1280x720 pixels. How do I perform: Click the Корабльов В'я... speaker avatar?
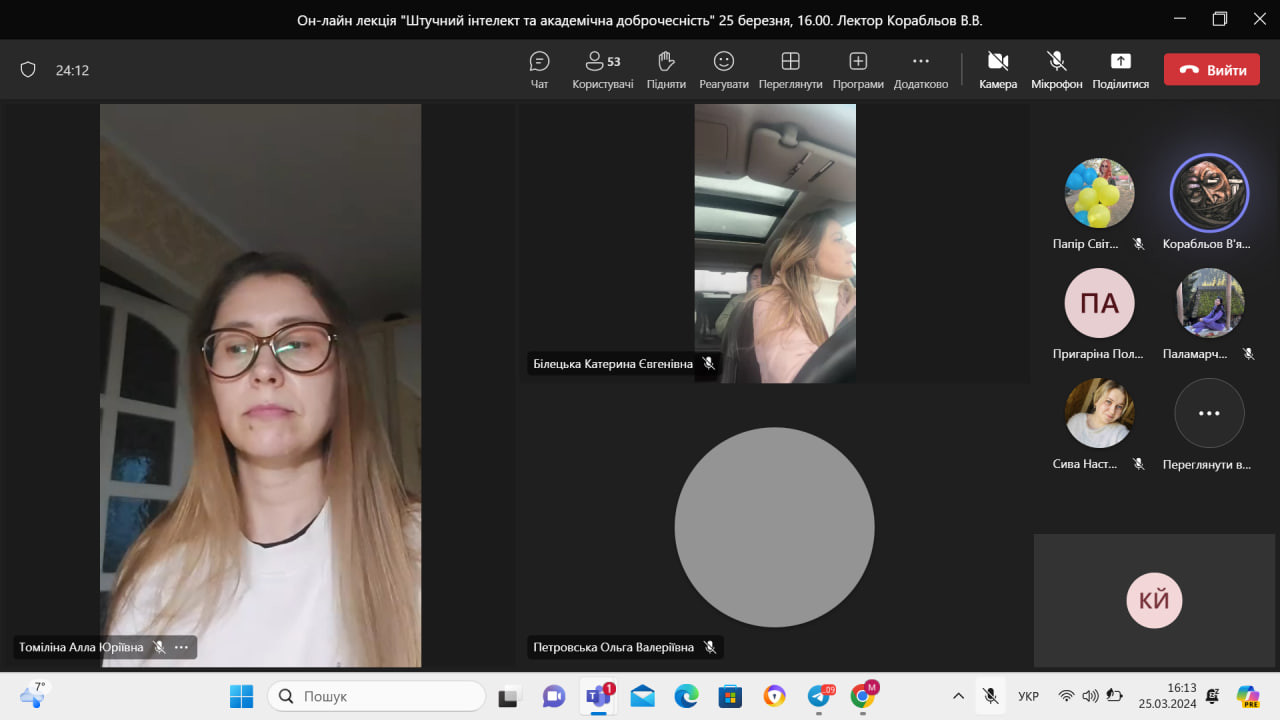point(1209,192)
